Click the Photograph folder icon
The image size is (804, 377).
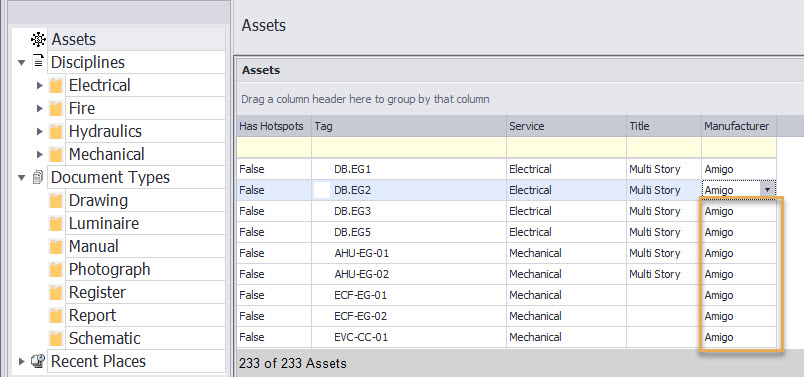(x=56, y=269)
